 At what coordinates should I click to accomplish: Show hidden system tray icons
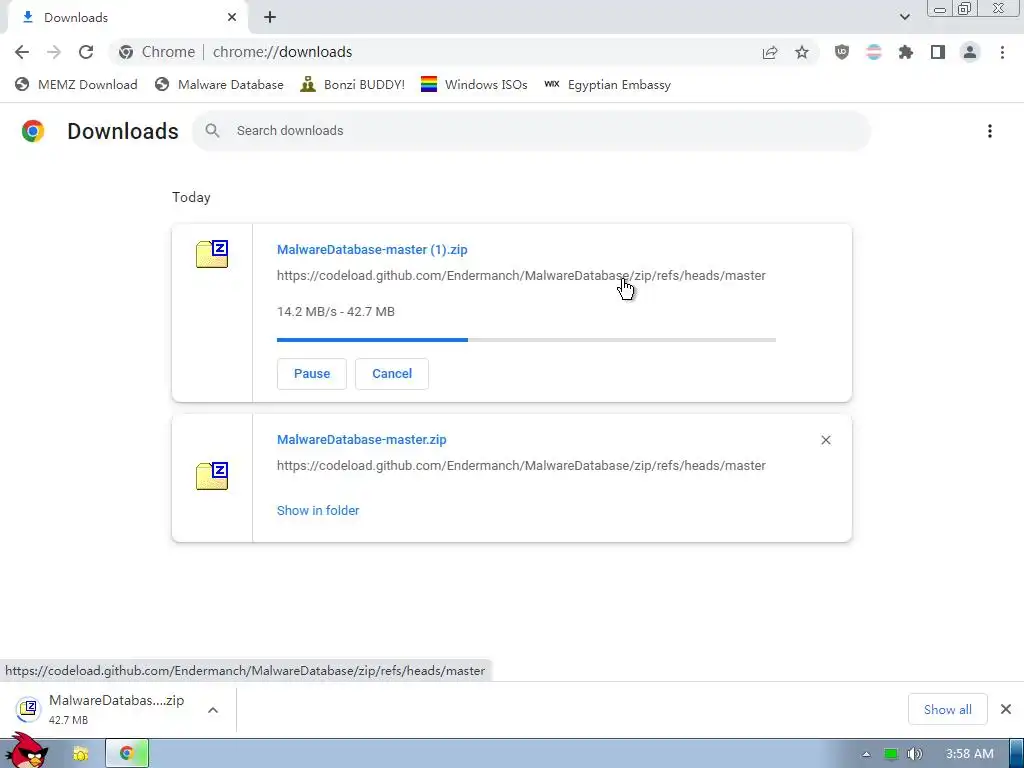(866, 754)
